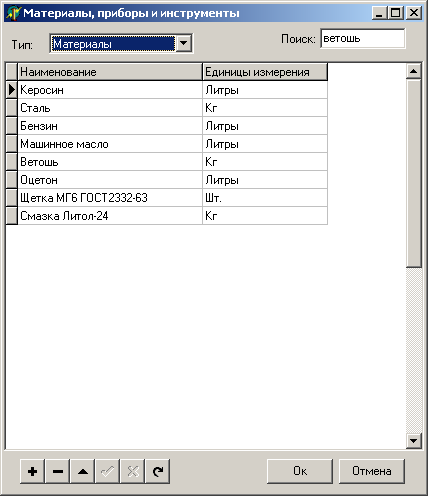Click the Наименование column header
The image size is (428, 496).
(x=110, y=72)
